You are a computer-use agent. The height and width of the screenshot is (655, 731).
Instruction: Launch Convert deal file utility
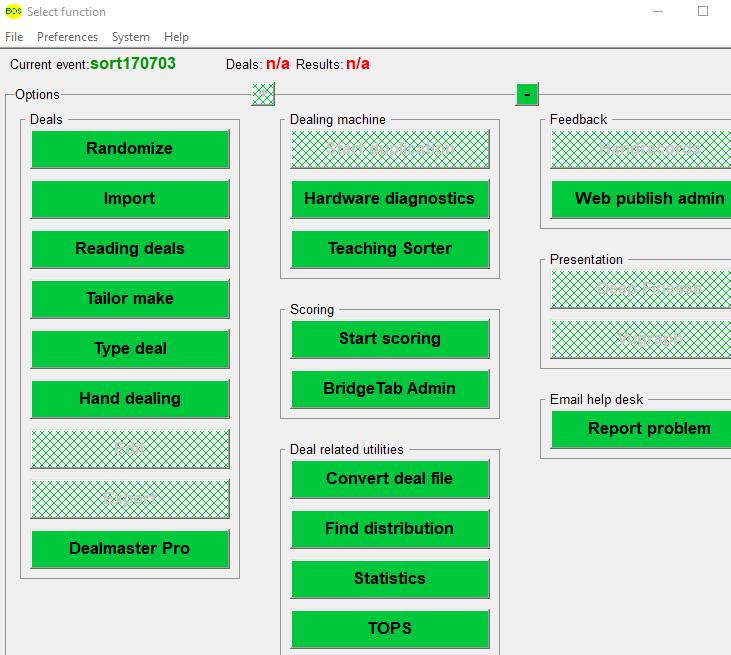[x=390, y=479]
